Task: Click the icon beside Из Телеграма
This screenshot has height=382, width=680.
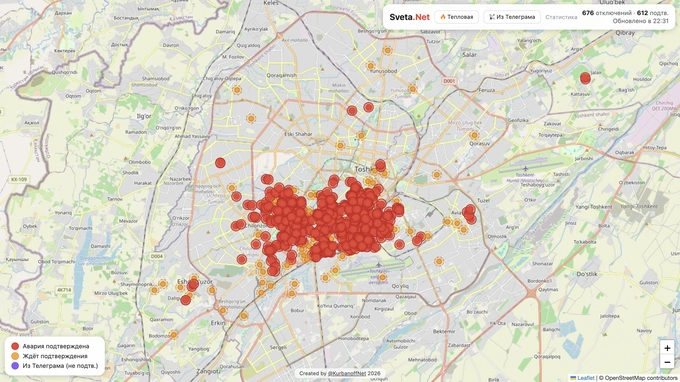Action: [492, 17]
